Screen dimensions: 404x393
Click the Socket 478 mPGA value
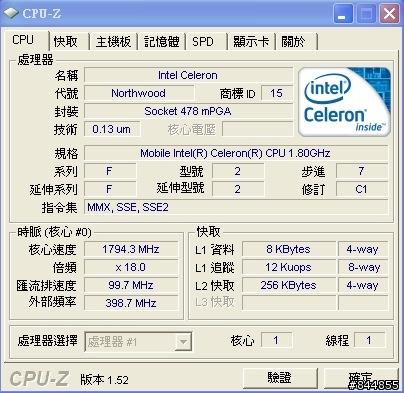pos(188,111)
